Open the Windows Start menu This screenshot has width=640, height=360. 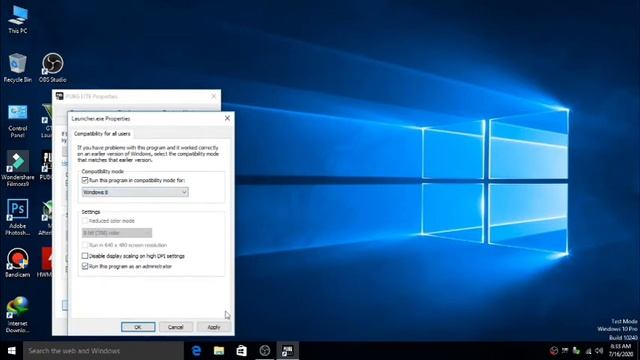[x=11, y=351]
